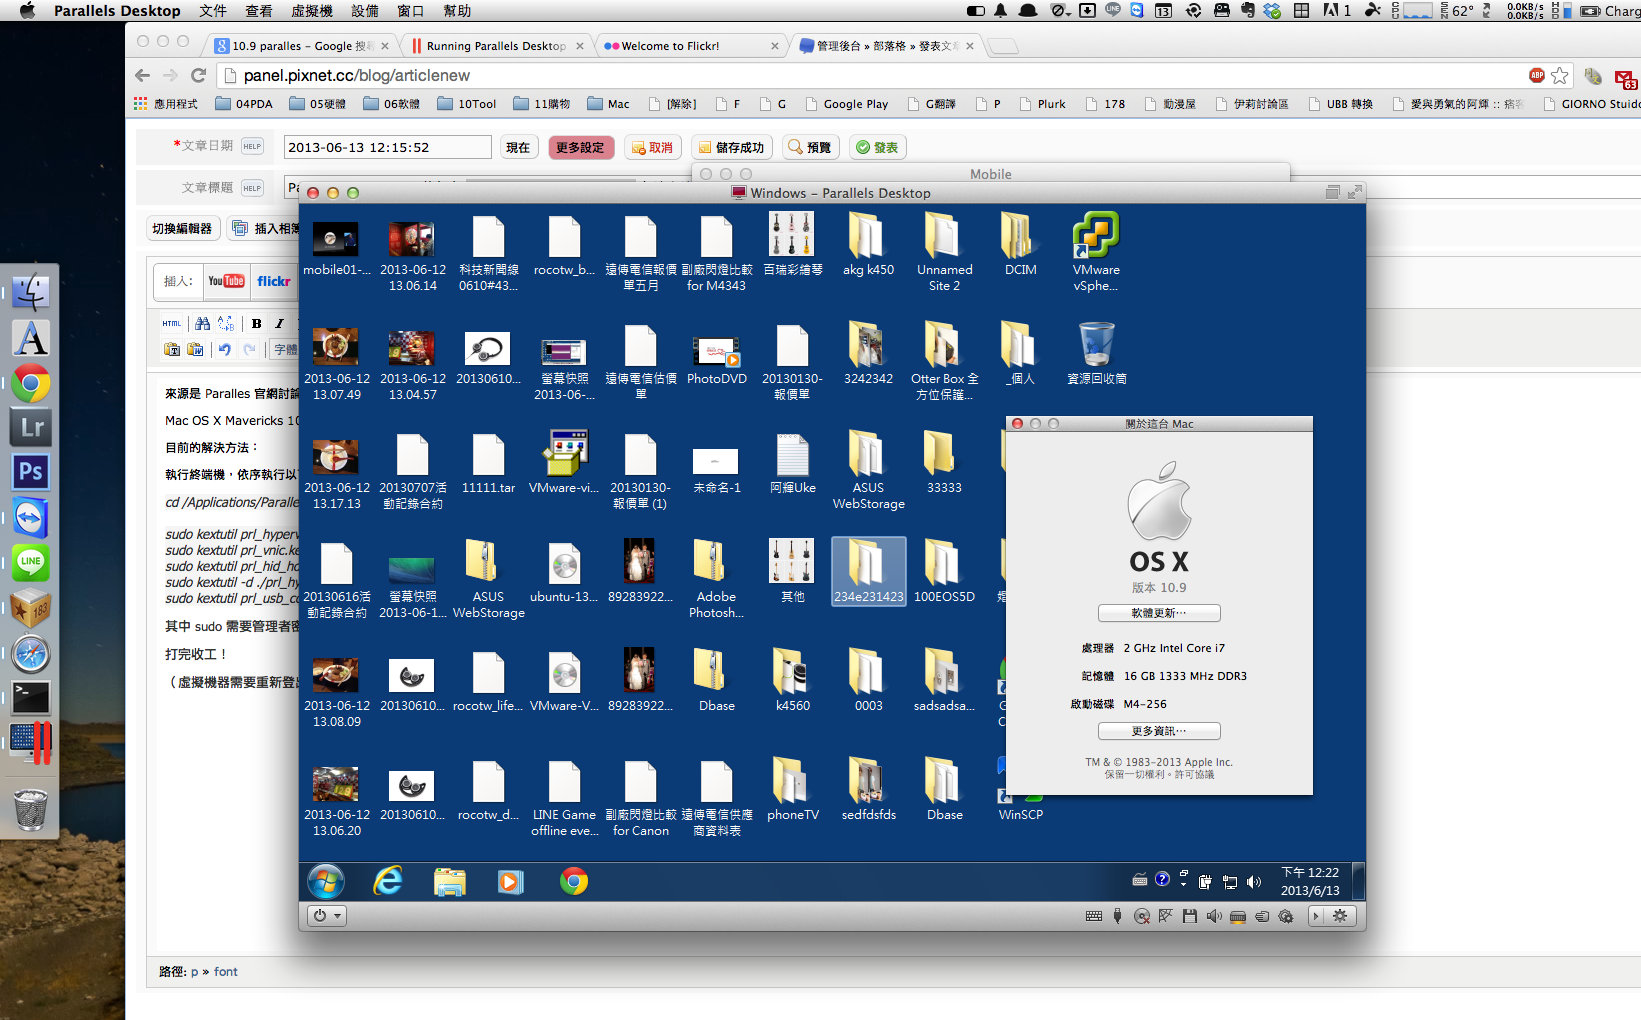Launch Chrome from the Windows taskbar

click(574, 881)
